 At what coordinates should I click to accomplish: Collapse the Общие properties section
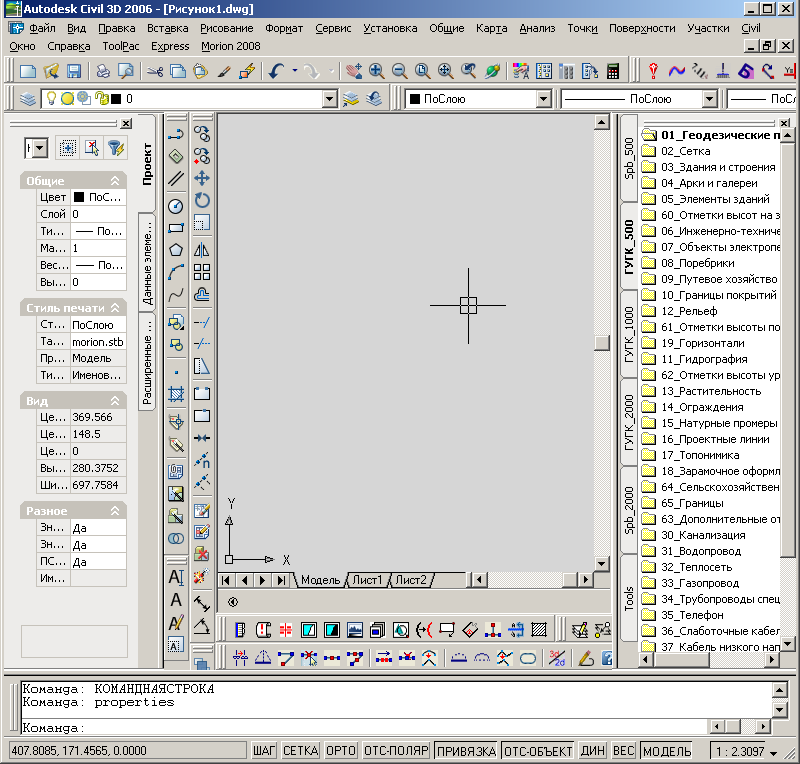pyautogui.click(x=115, y=181)
